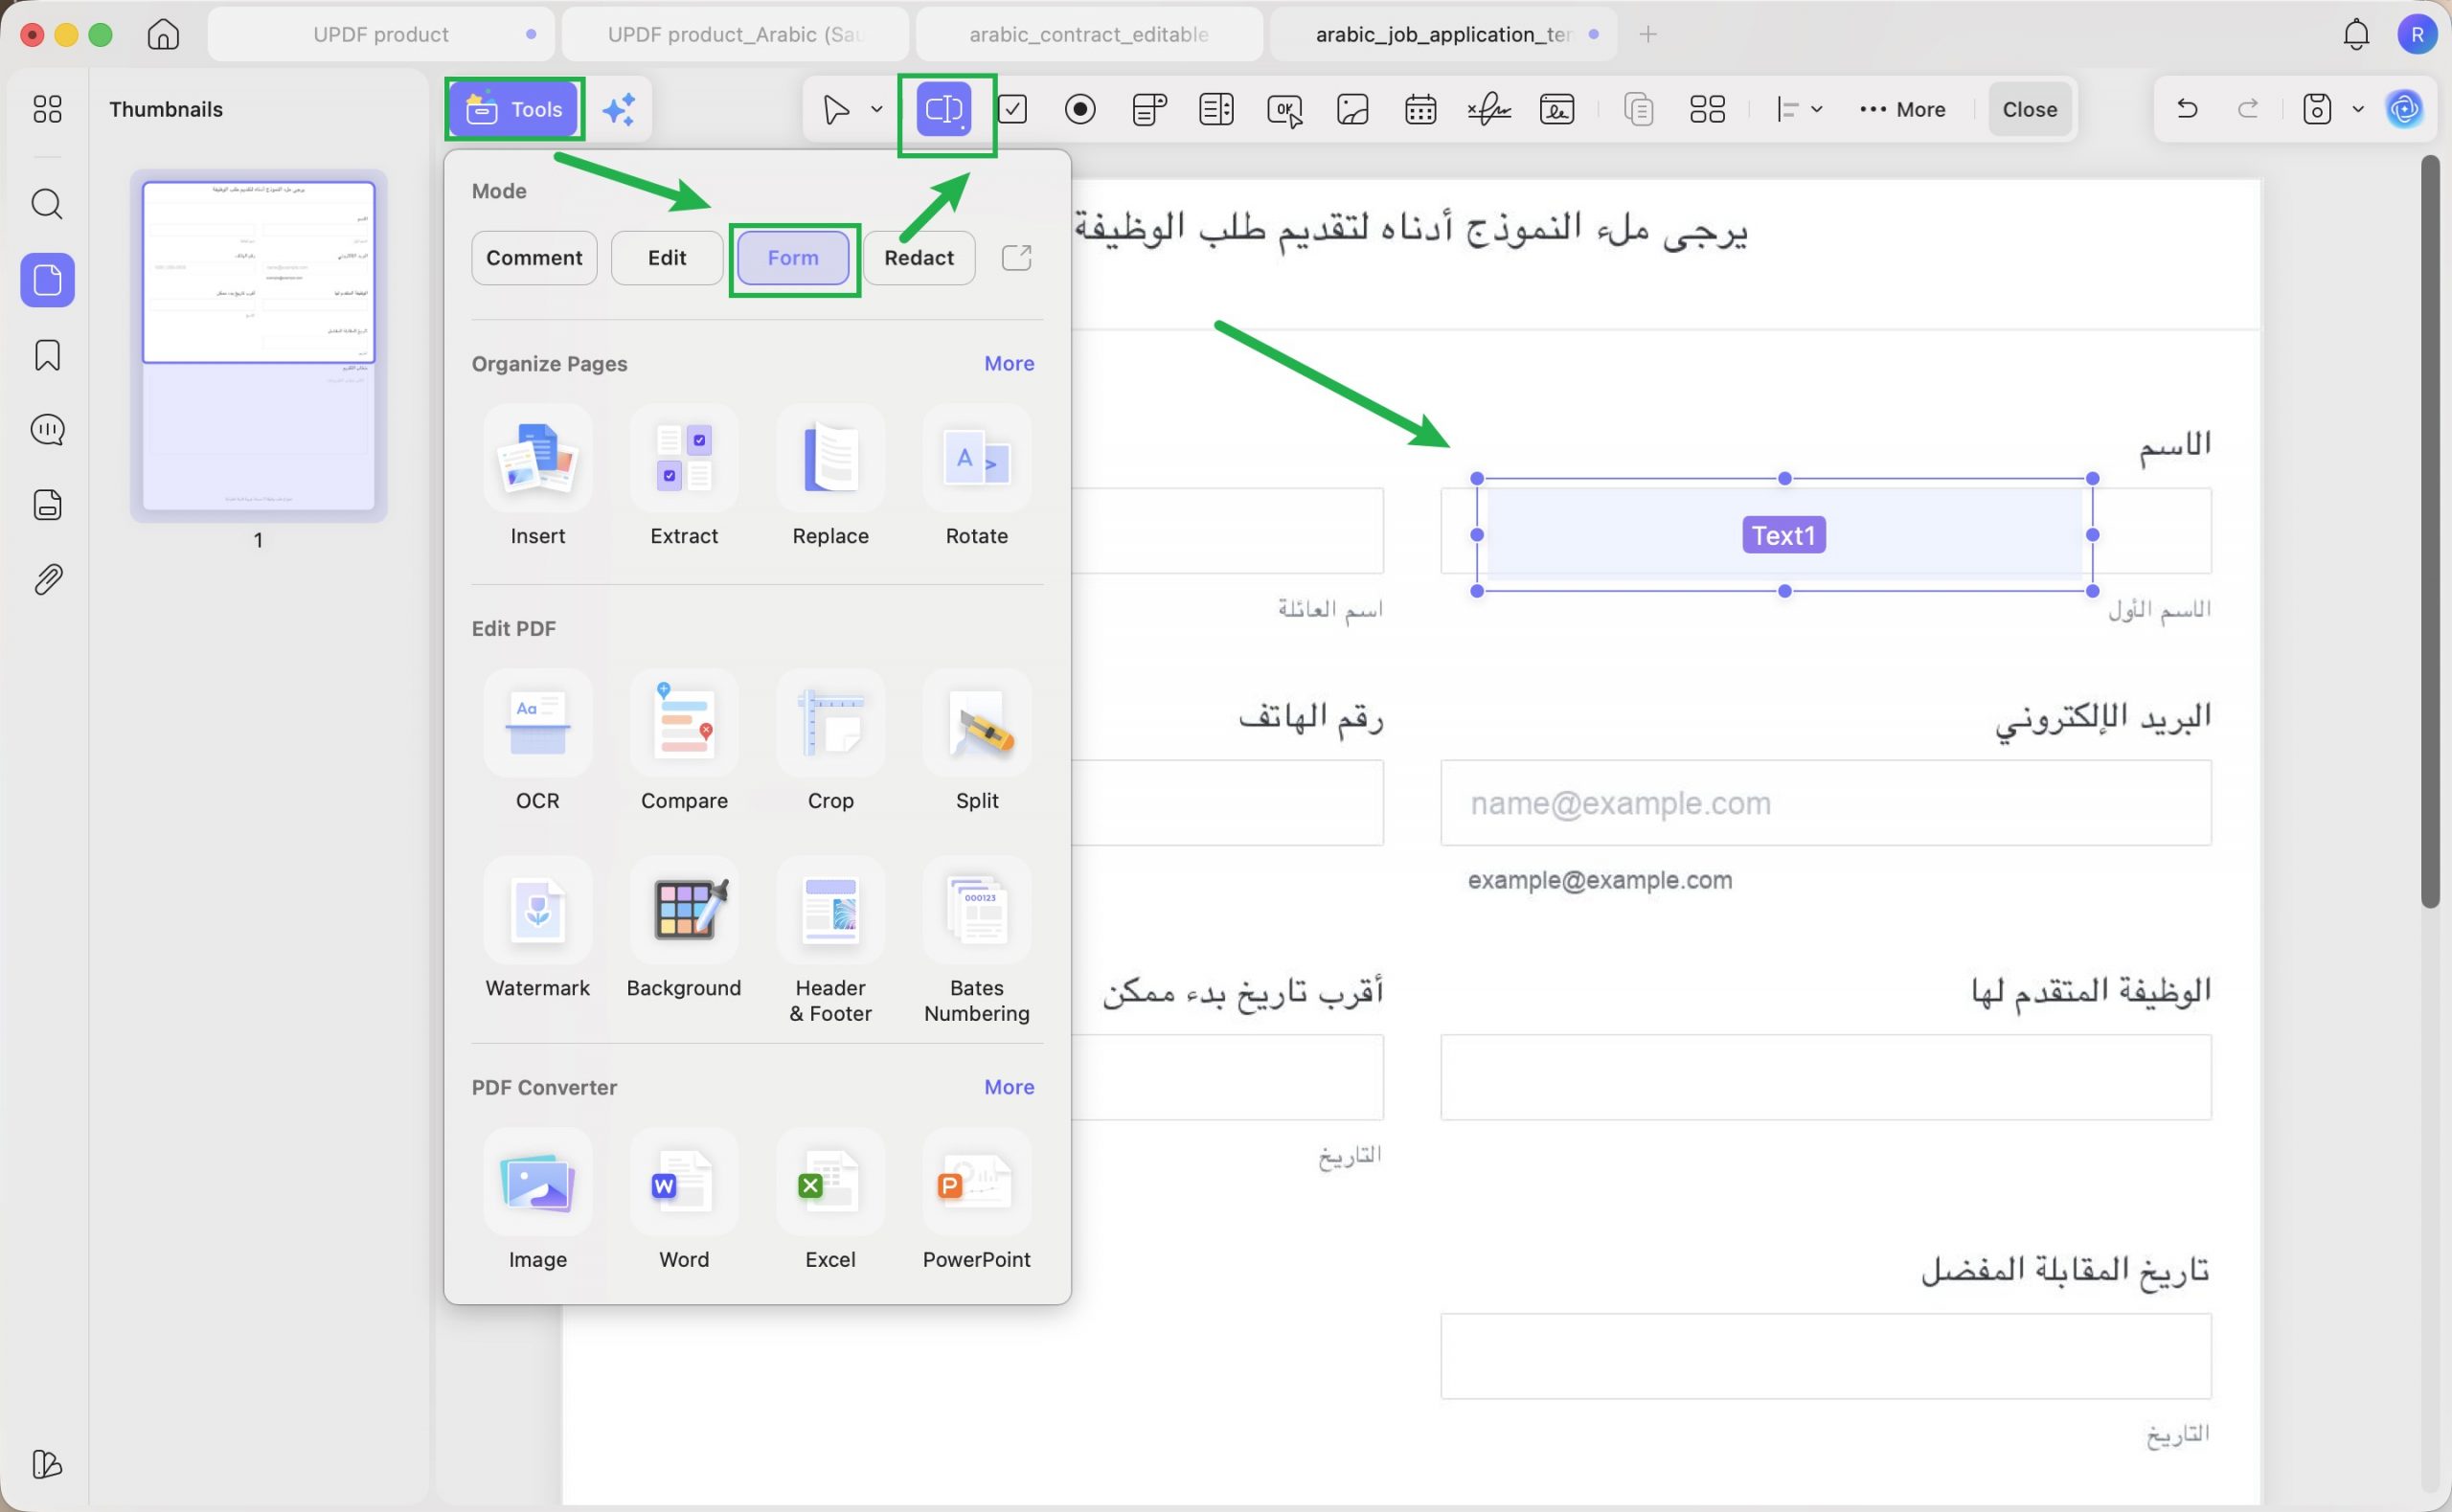Switch to Redact mode
The image size is (2452, 1512).
tap(919, 258)
